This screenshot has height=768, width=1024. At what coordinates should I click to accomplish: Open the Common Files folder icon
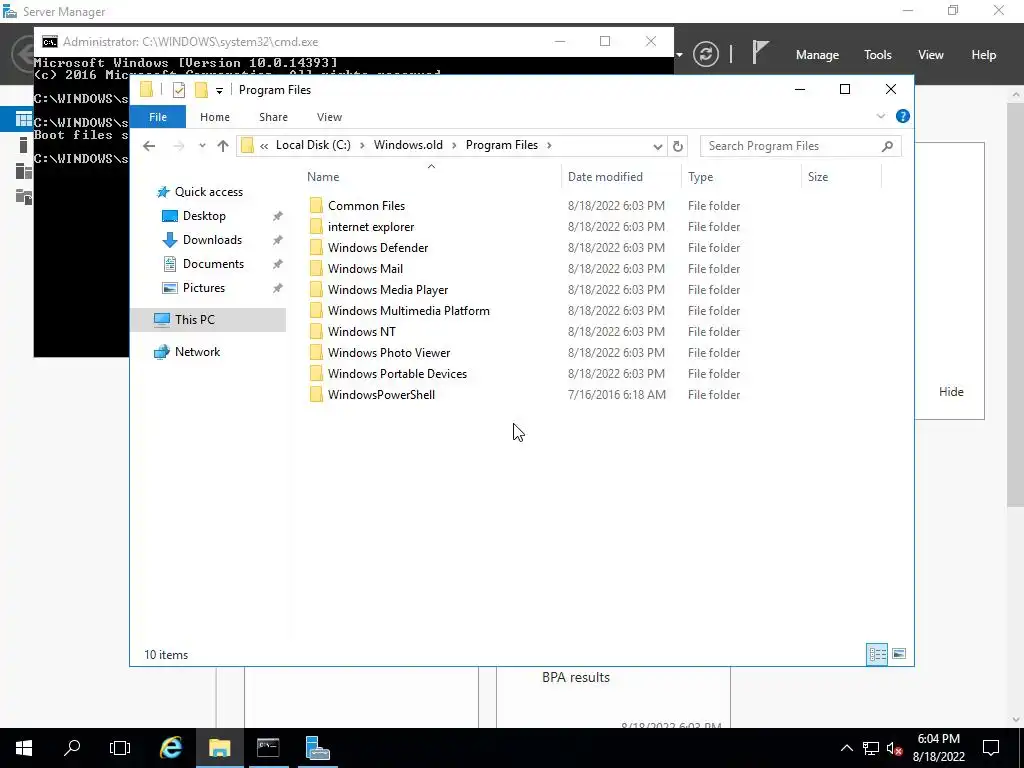click(316, 206)
